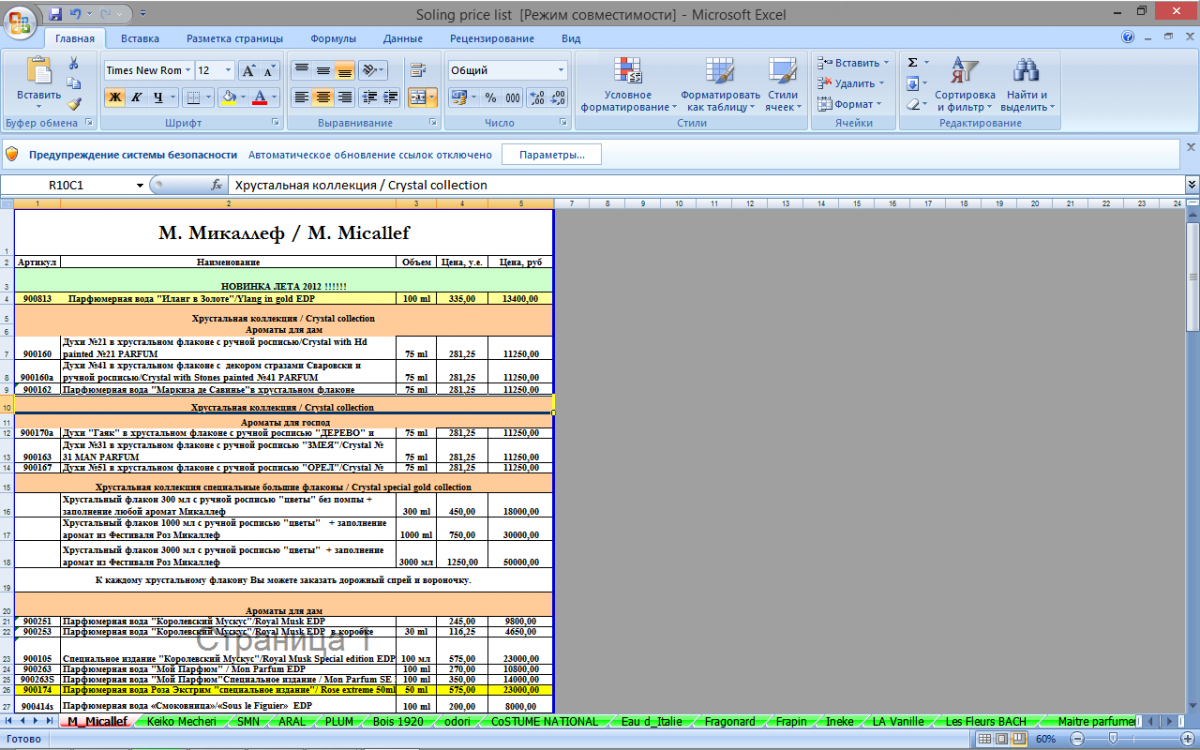Switch to the Рецензирование tab
The width and height of the screenshot is (1200, 750).
(x=491, y=39)
